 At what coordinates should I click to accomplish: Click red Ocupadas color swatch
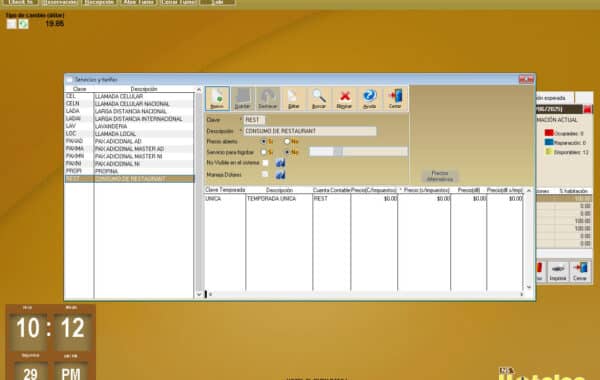pyautogui.click(x=549, y=133)
